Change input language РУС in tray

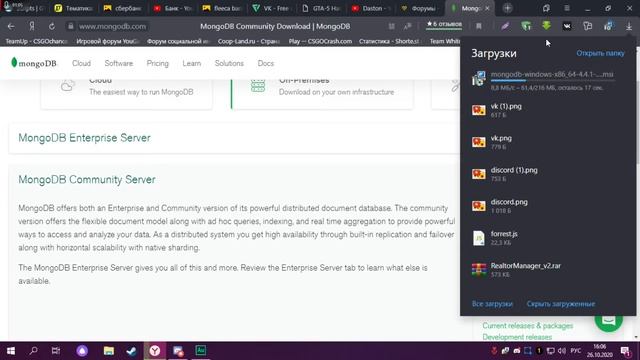coord(576,351)
